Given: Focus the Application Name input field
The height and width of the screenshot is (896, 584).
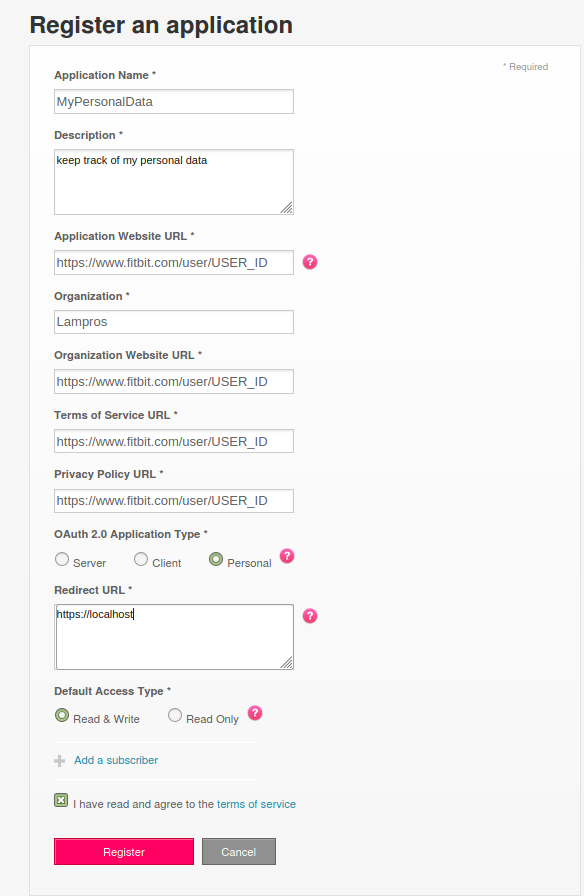Looking at the screenshot, I should pos(174,102).
